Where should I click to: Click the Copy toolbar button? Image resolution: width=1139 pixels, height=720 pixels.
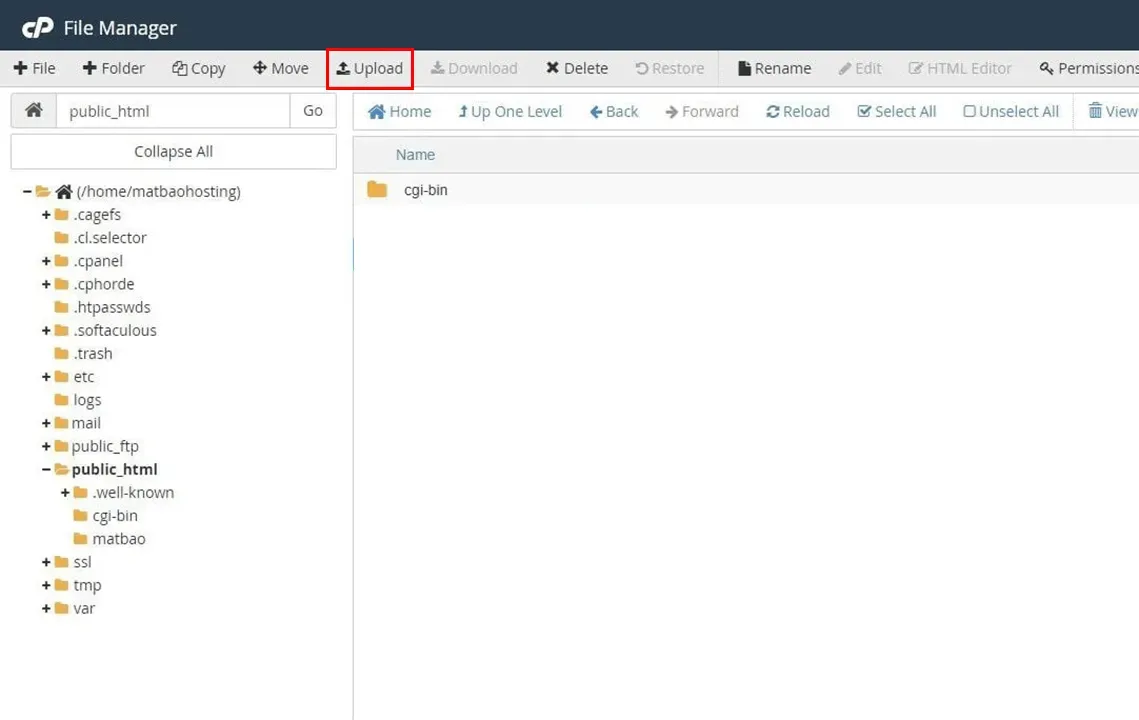[198, 68]
